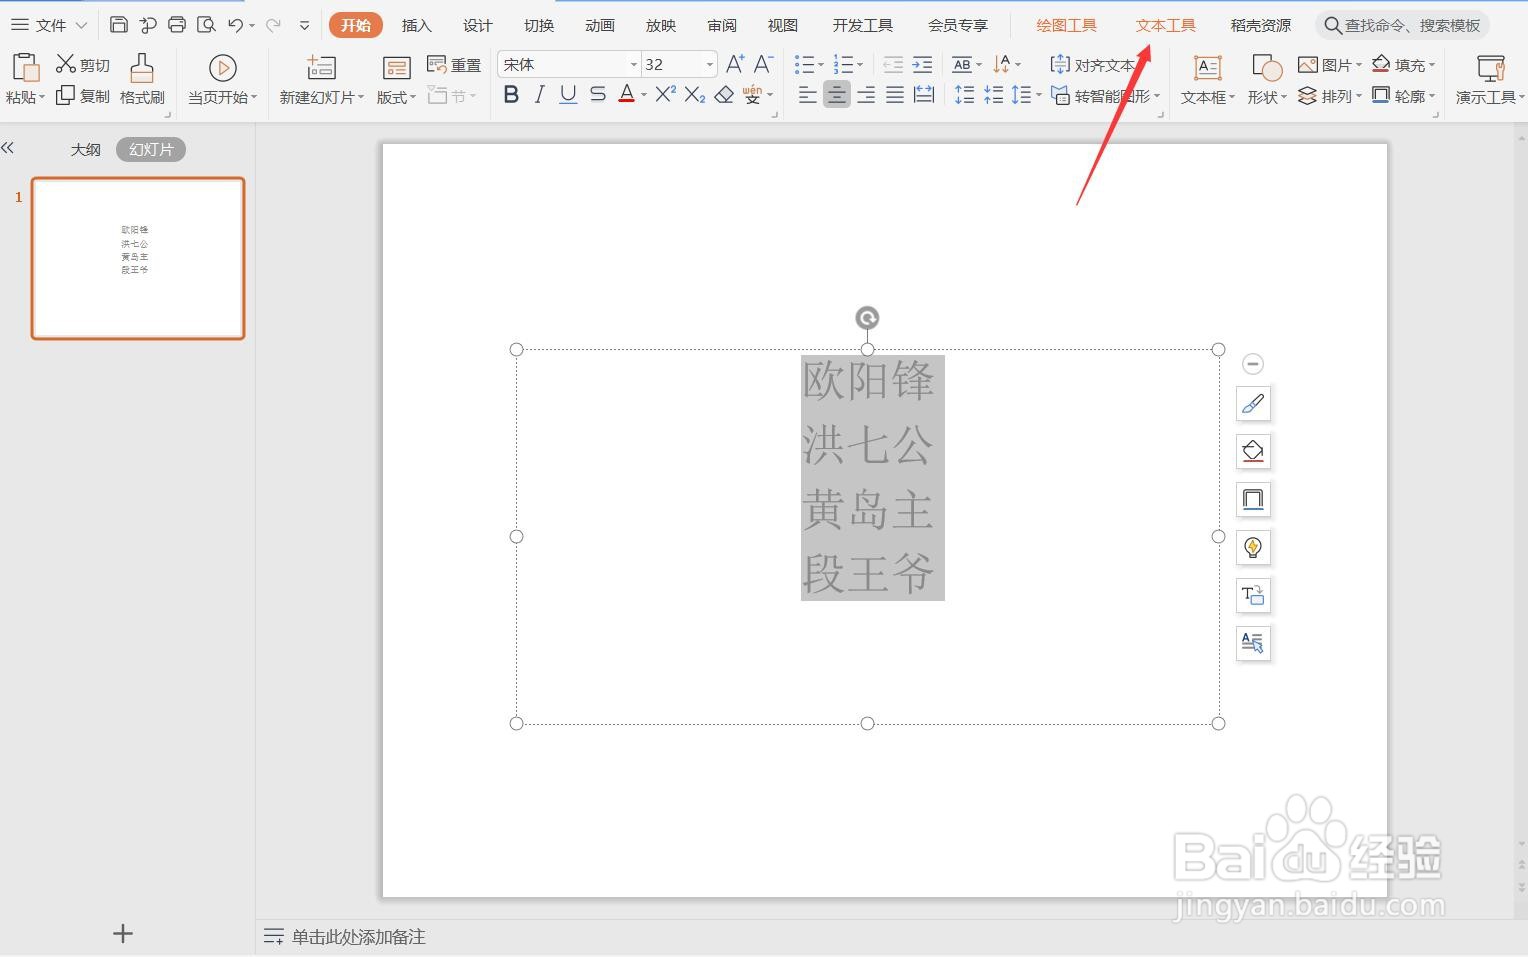Click the lightbulb smart suggestion icon

[1253, 547]
